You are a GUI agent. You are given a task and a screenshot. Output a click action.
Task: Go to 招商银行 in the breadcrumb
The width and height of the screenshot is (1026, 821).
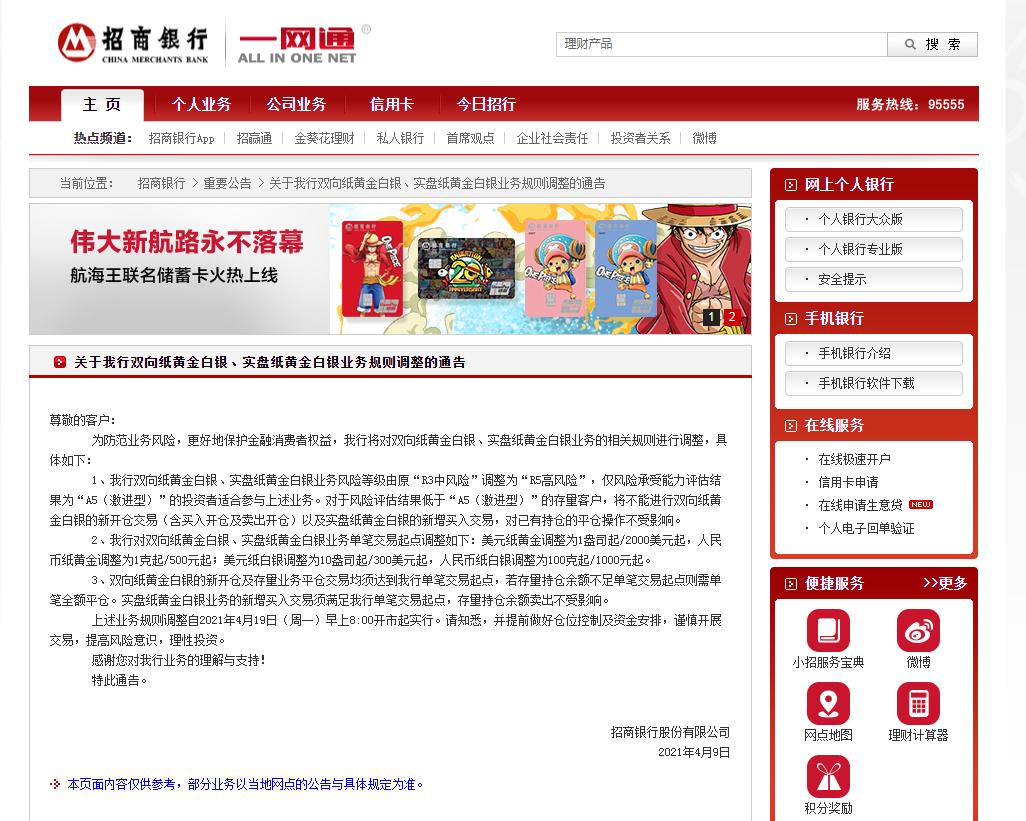click(162, 183)
